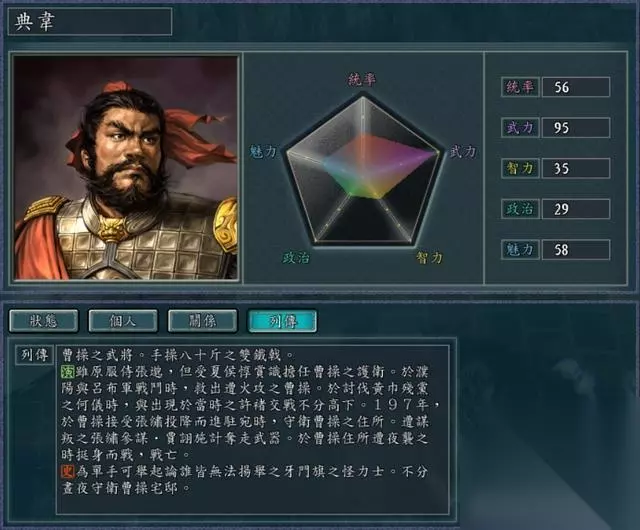Click the green 演 marker icon in biography
This screenshot has height=530, width=640.
pos(67,372)
